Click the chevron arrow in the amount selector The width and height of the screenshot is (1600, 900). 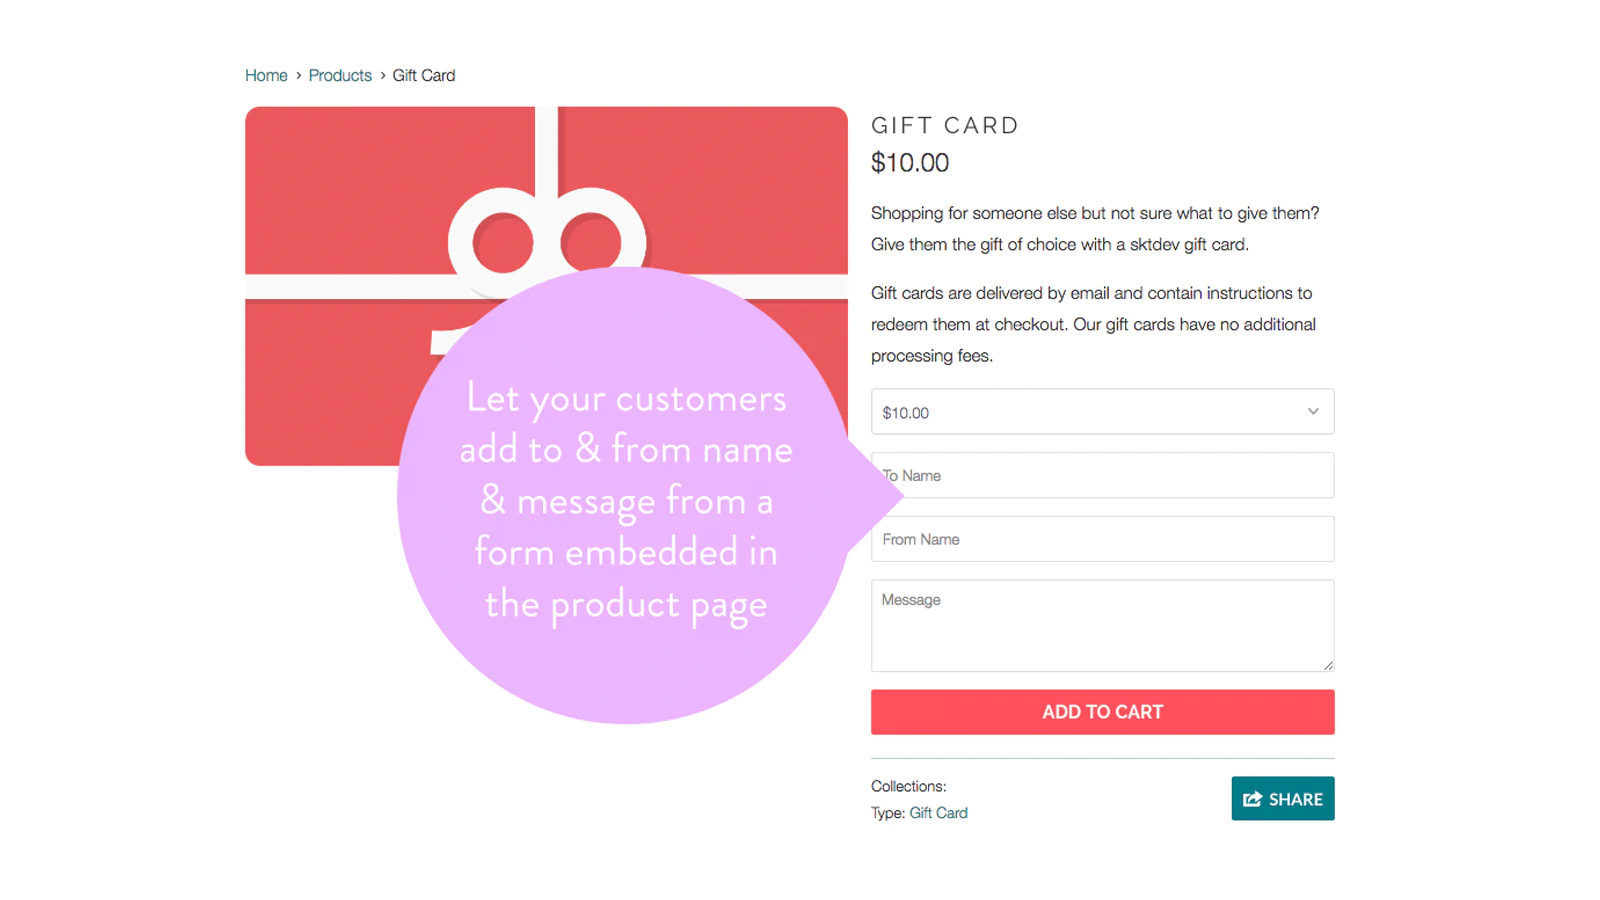(1313, 412)
